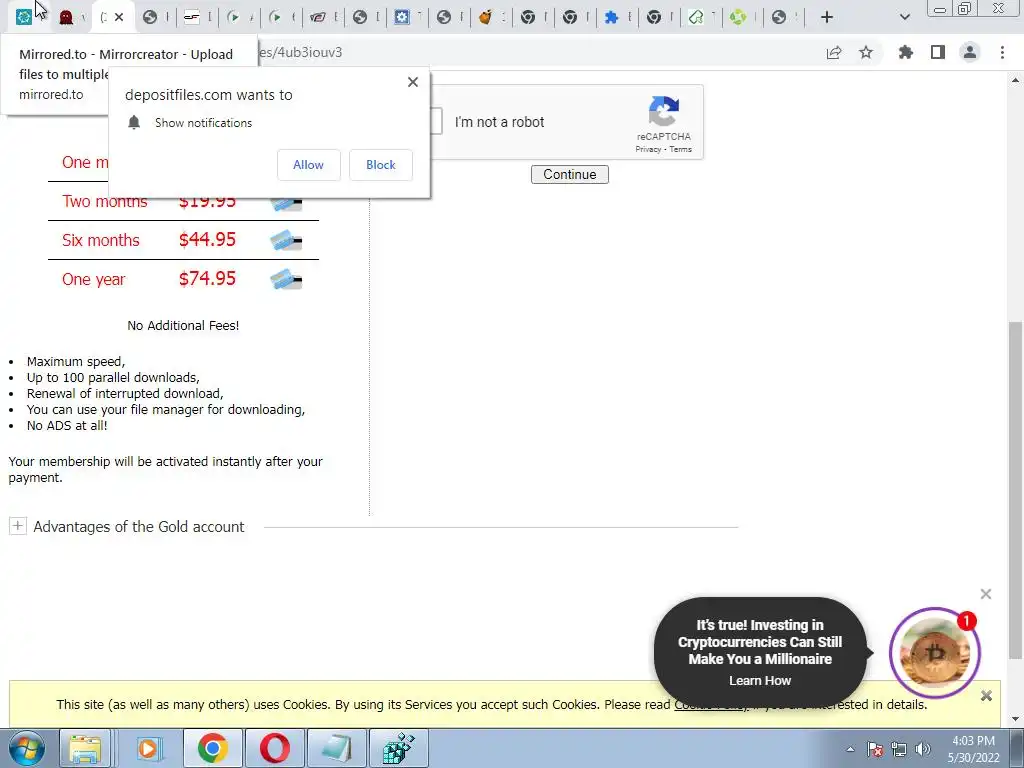The width and height of the screenshot is (1024, 768).
Task: Open the notepad app in taskbar
Action: (x=337, y=749)
